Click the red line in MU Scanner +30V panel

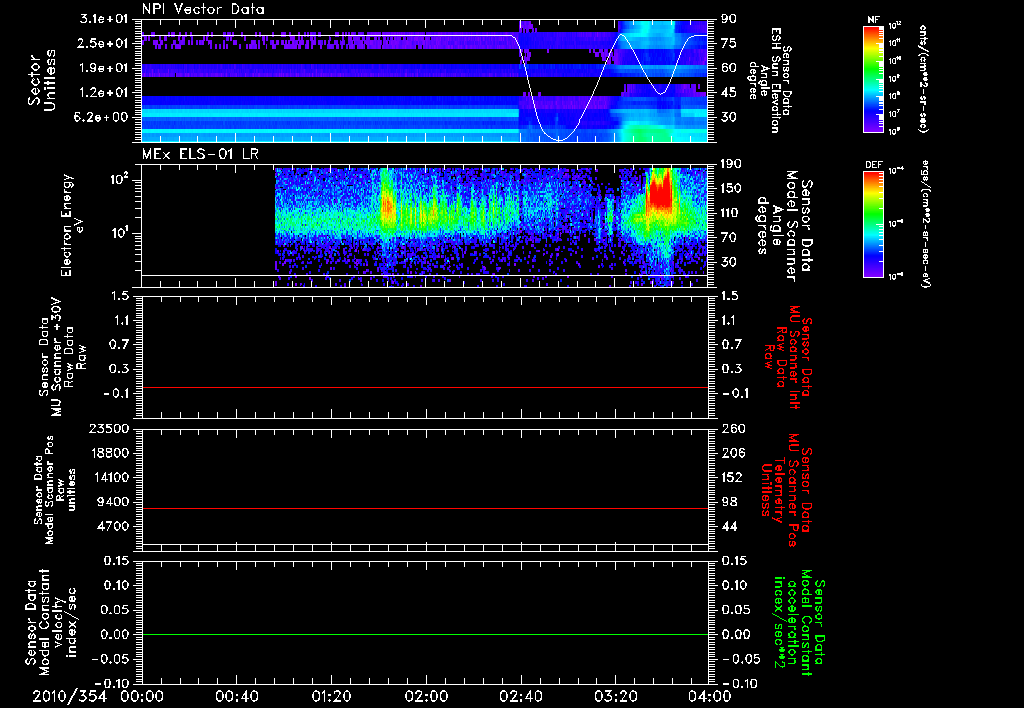(x=424, y=387)
